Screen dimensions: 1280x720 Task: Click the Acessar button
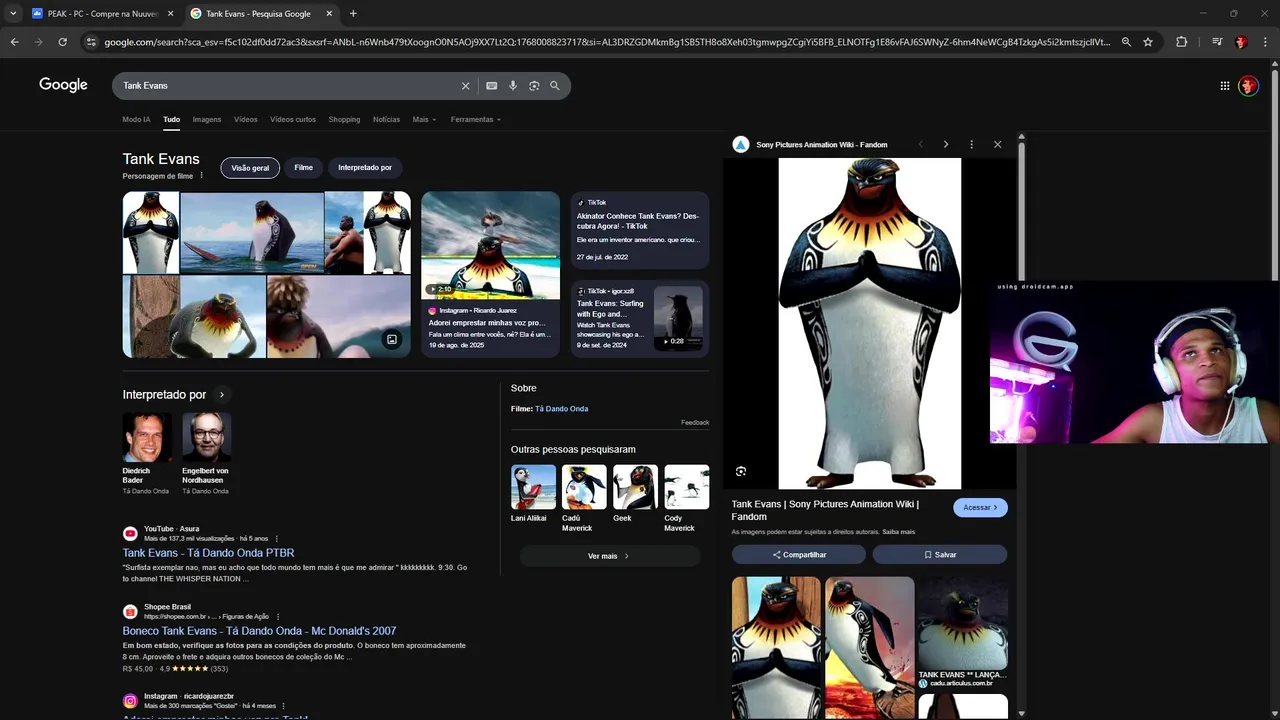(x=980, y=507)
